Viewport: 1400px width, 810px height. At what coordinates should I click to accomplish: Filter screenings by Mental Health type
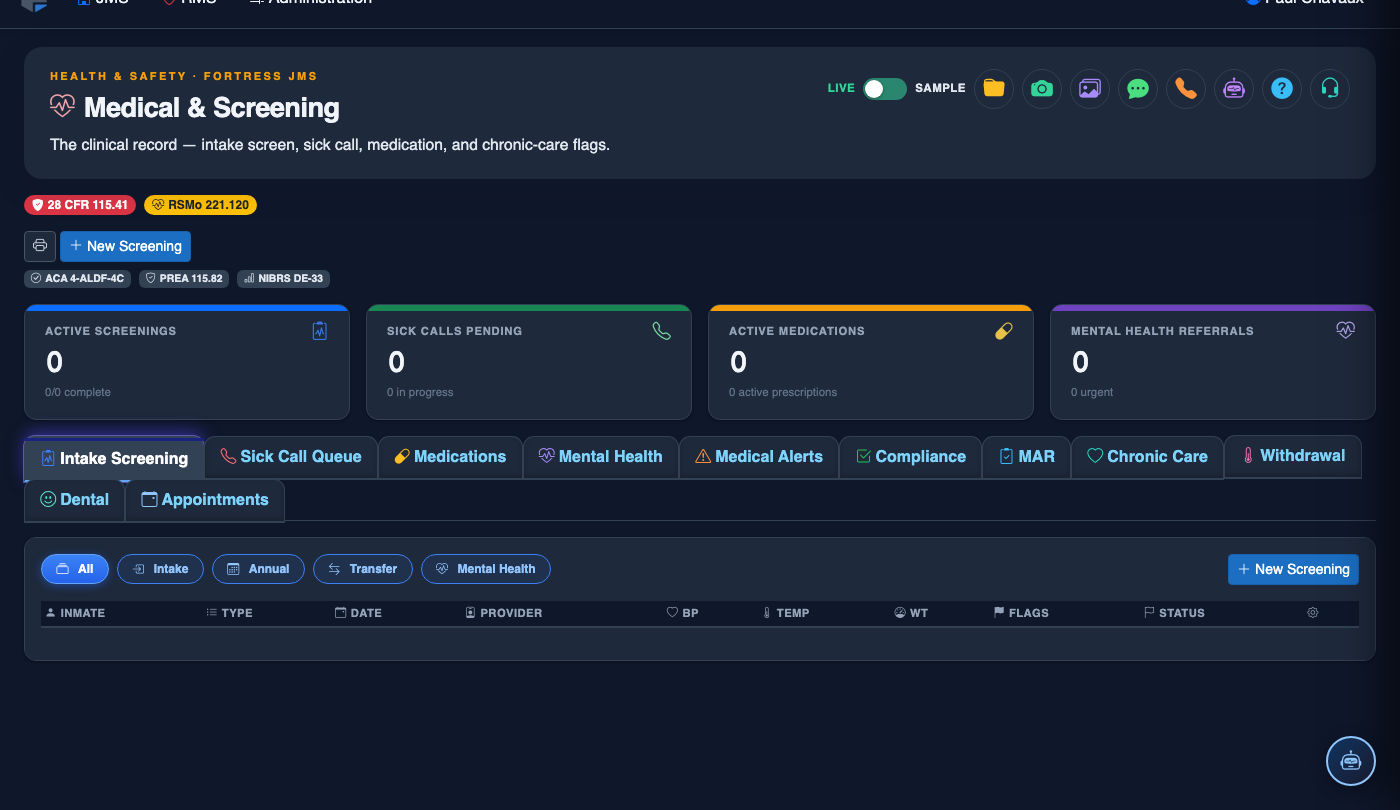pyautogui.click(x=486, y=569)
